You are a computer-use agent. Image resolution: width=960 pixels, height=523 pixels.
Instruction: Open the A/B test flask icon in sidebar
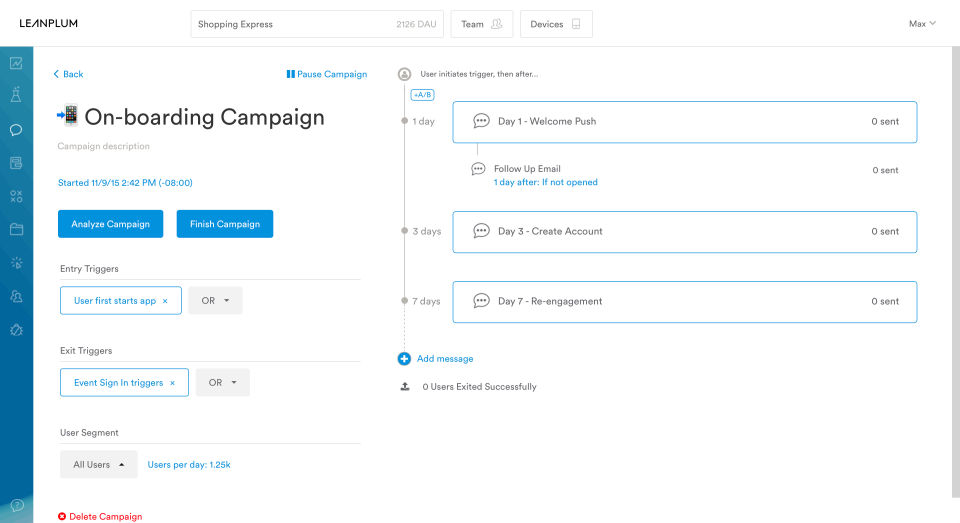pos(16,96)
